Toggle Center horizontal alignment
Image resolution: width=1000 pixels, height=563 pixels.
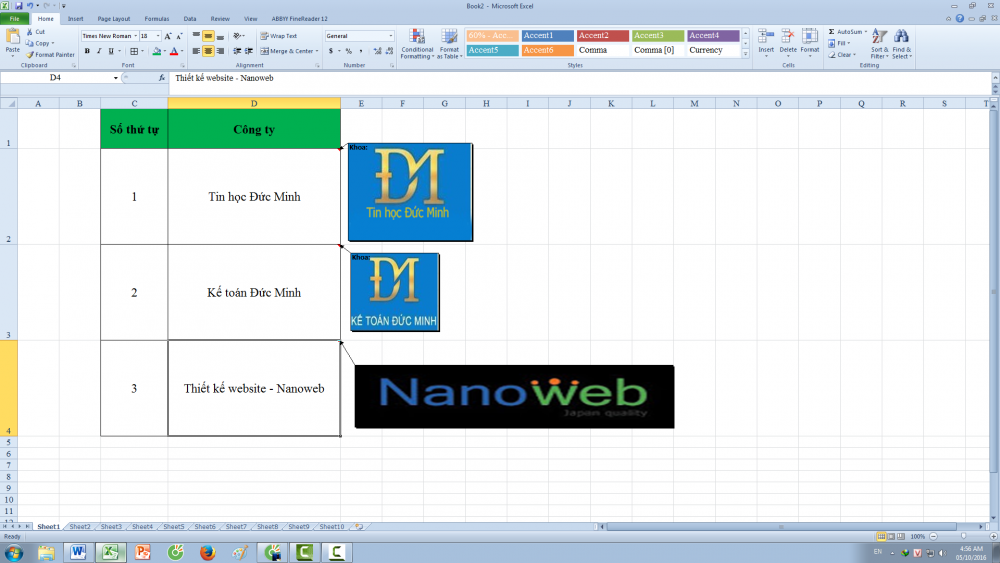(x=208, y=51)
